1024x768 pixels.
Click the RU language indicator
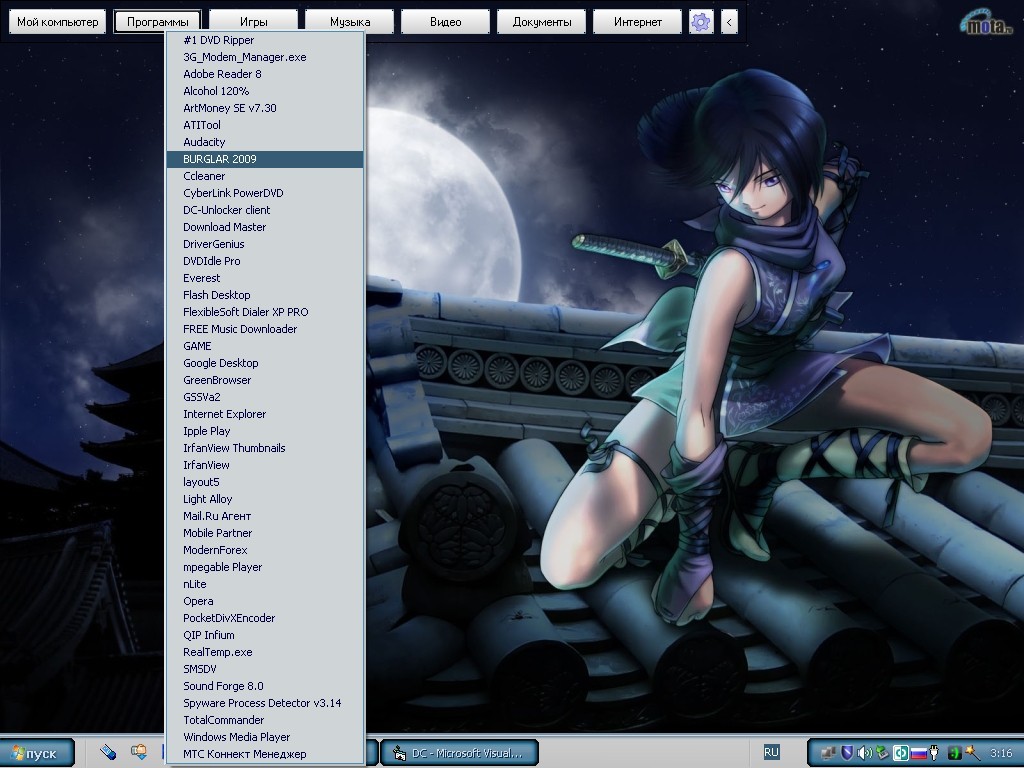point(771,752)
